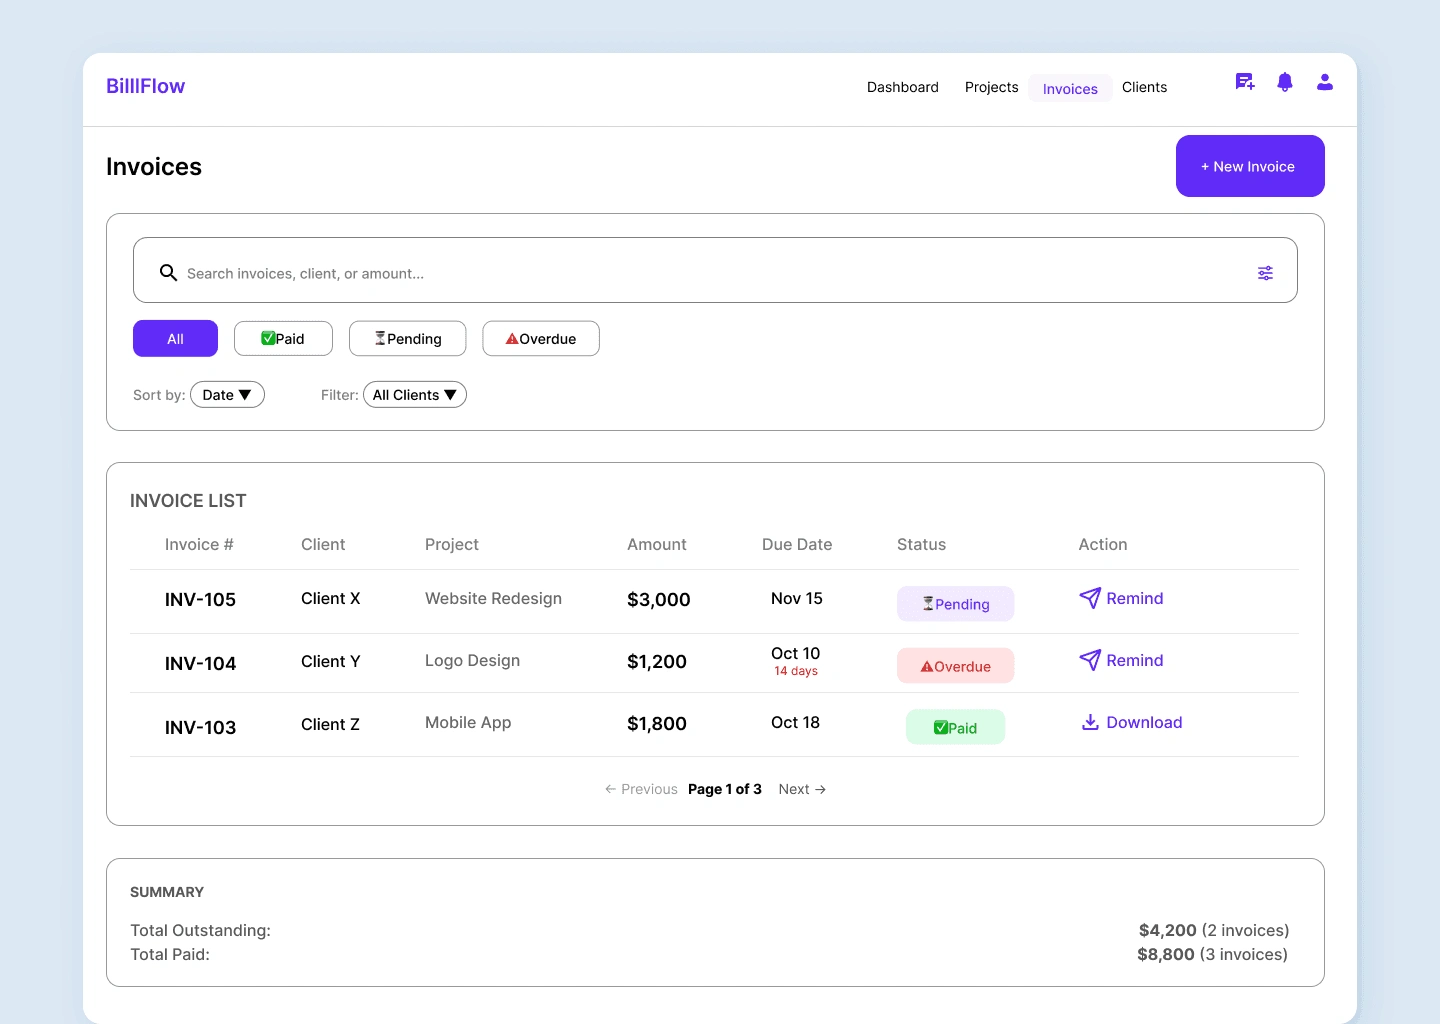Image resolution: width=1440 pixels, height=1024 pixels.
Task: Click the Remind paper plane icon for INV-104
Action: click(1090, 660)
